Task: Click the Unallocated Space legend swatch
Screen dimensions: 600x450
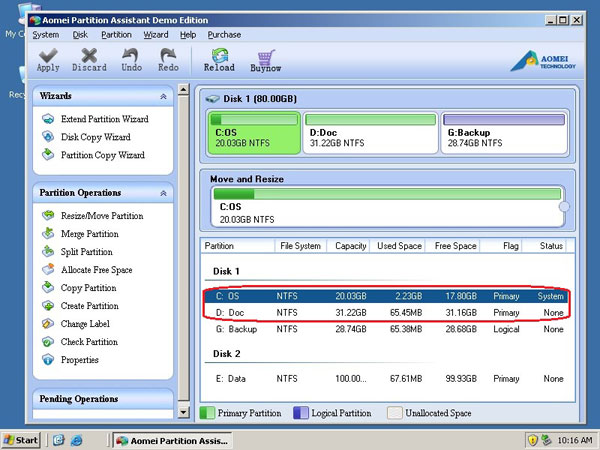Action: 395,413
